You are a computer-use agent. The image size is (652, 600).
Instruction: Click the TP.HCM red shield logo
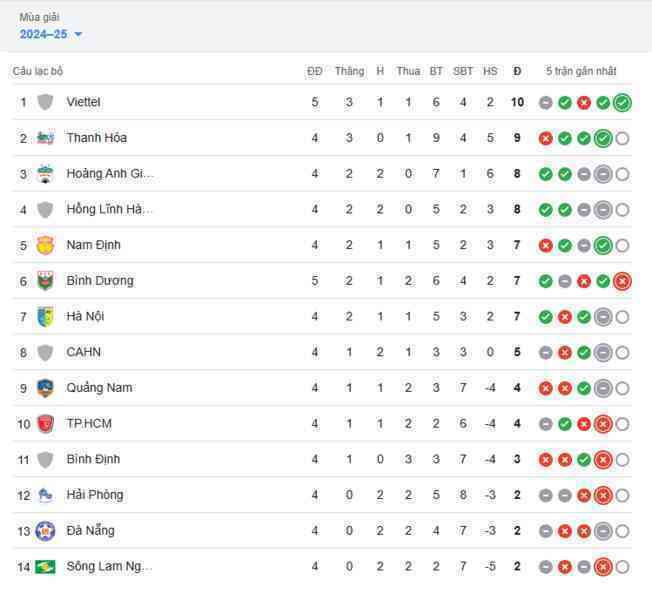[45, 424]
